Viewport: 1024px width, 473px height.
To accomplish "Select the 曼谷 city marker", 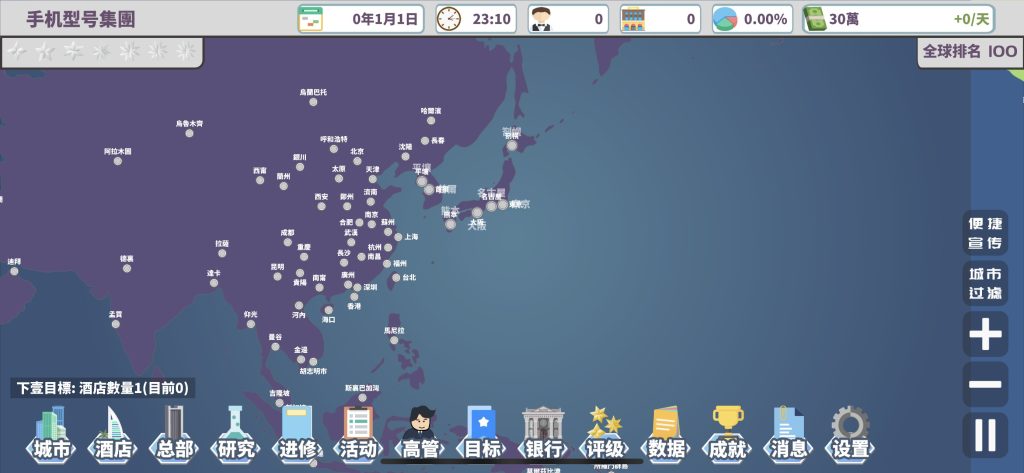I will (276, 347).
